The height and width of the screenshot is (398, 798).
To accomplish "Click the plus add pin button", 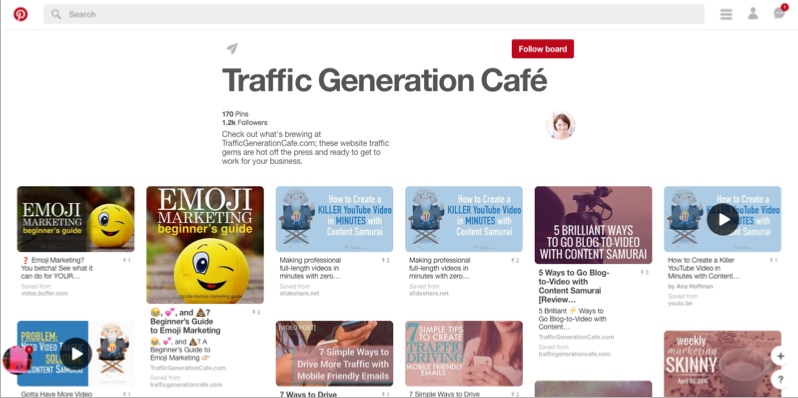I will pos(780,356).
